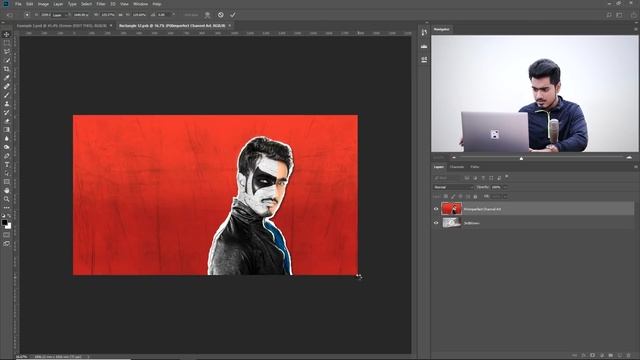Open the Layers panel flyout menu
This screenshot has width=640, height=360.
tap(636, 167)
